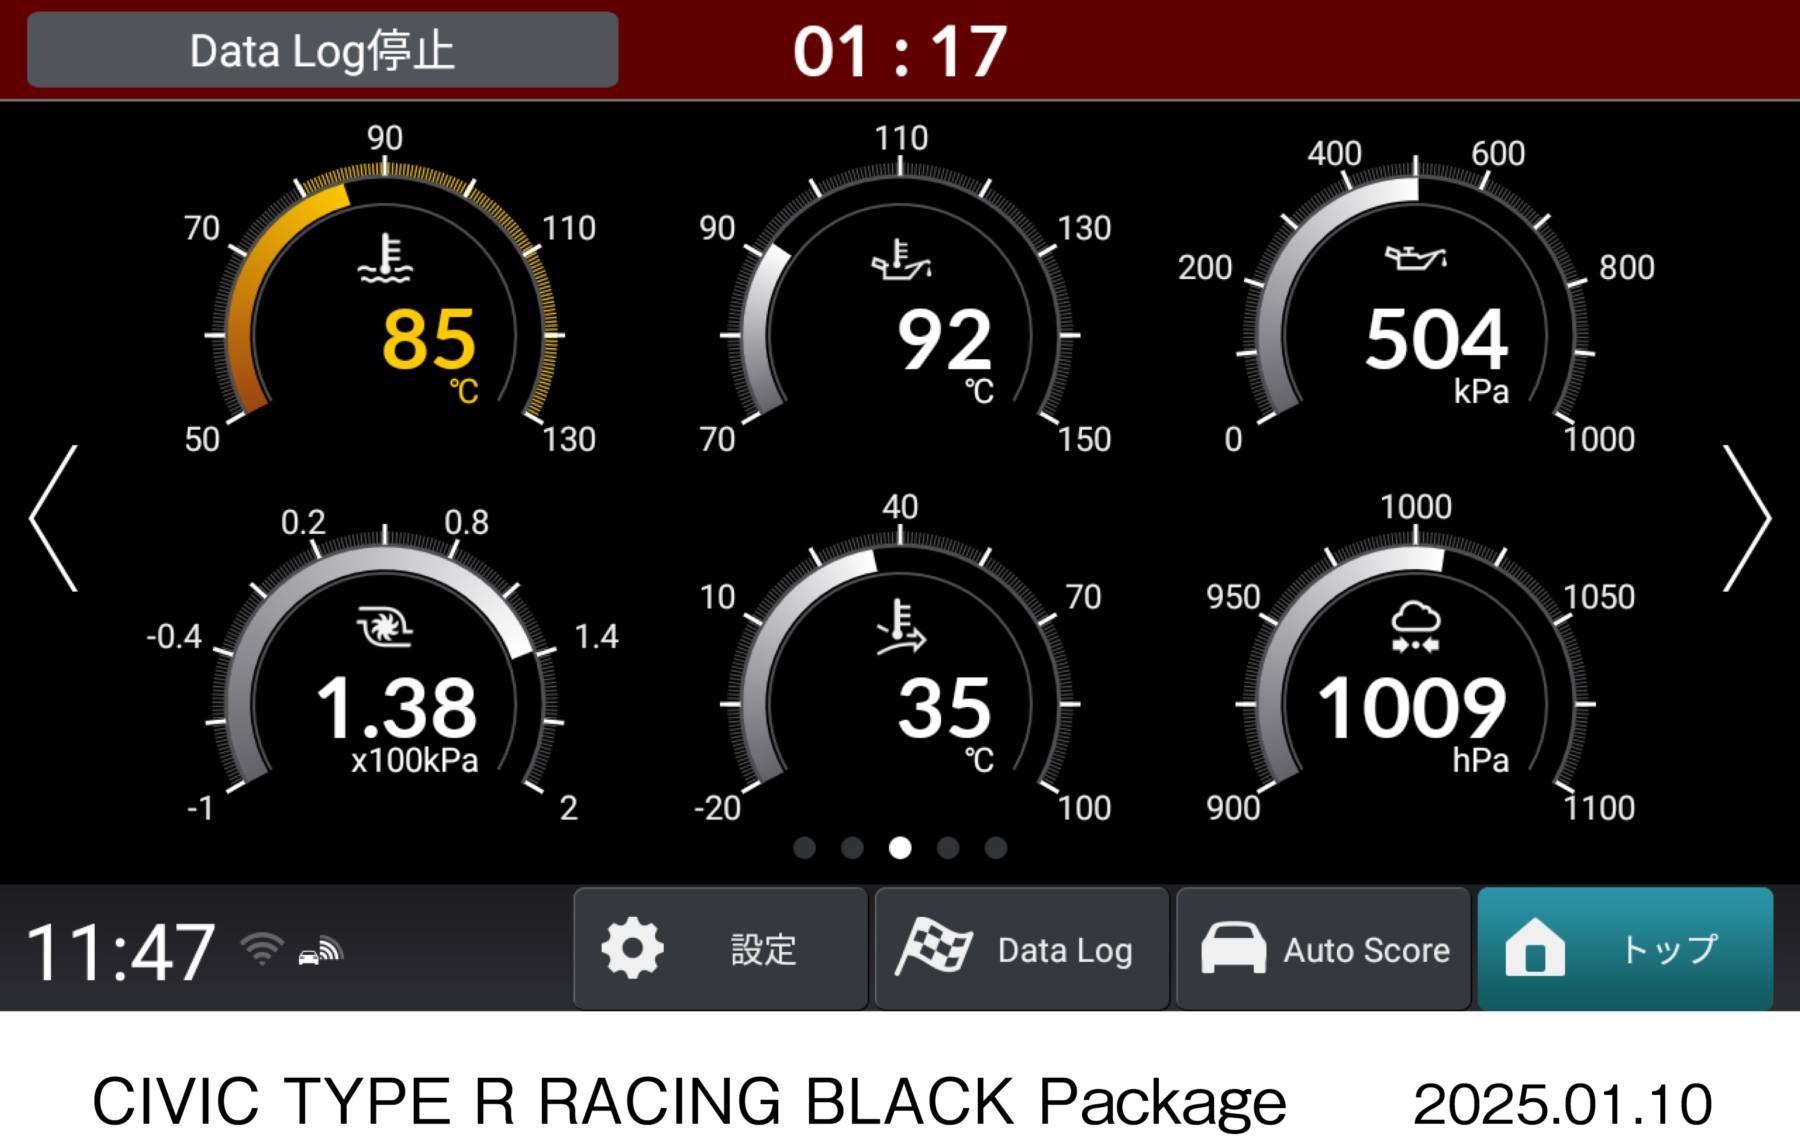
Task: Select the active third page dot
Action: click(x=900, y=848)
